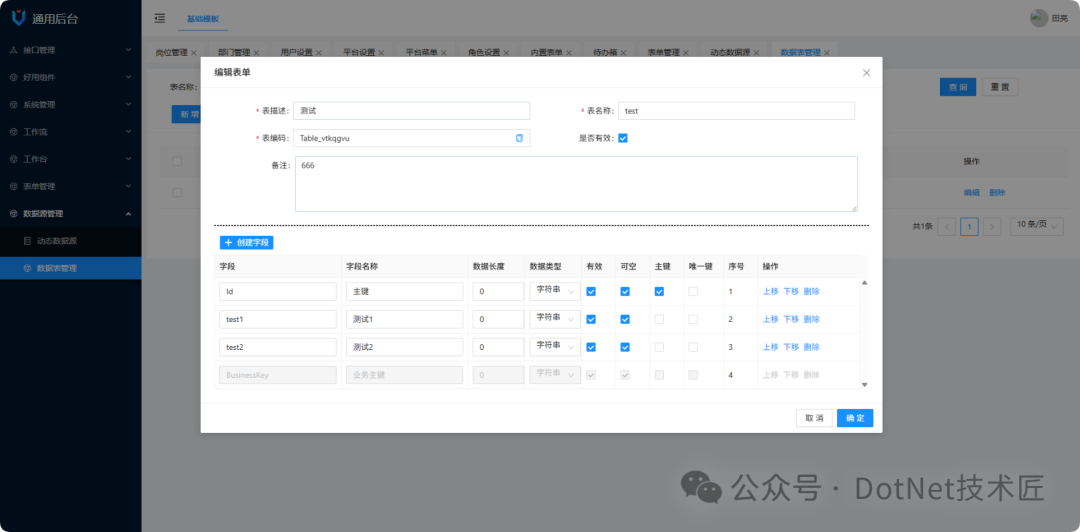Click the 通用后台 logo icon
1080x532 pixels.
(x=18, y=18)
